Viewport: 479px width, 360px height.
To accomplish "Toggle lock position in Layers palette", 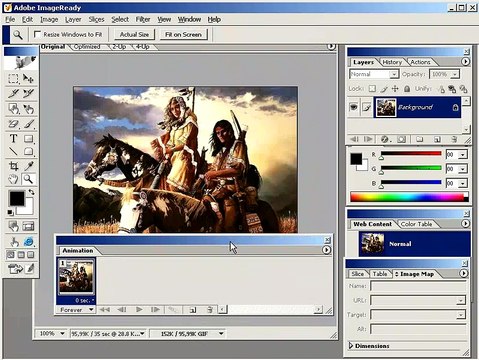I will tap(395, 89).
